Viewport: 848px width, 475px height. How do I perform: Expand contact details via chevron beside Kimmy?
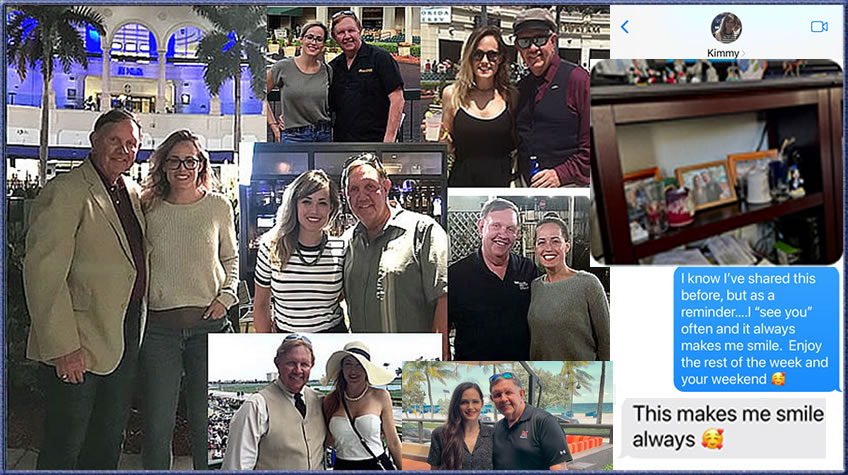coord(743,53)
